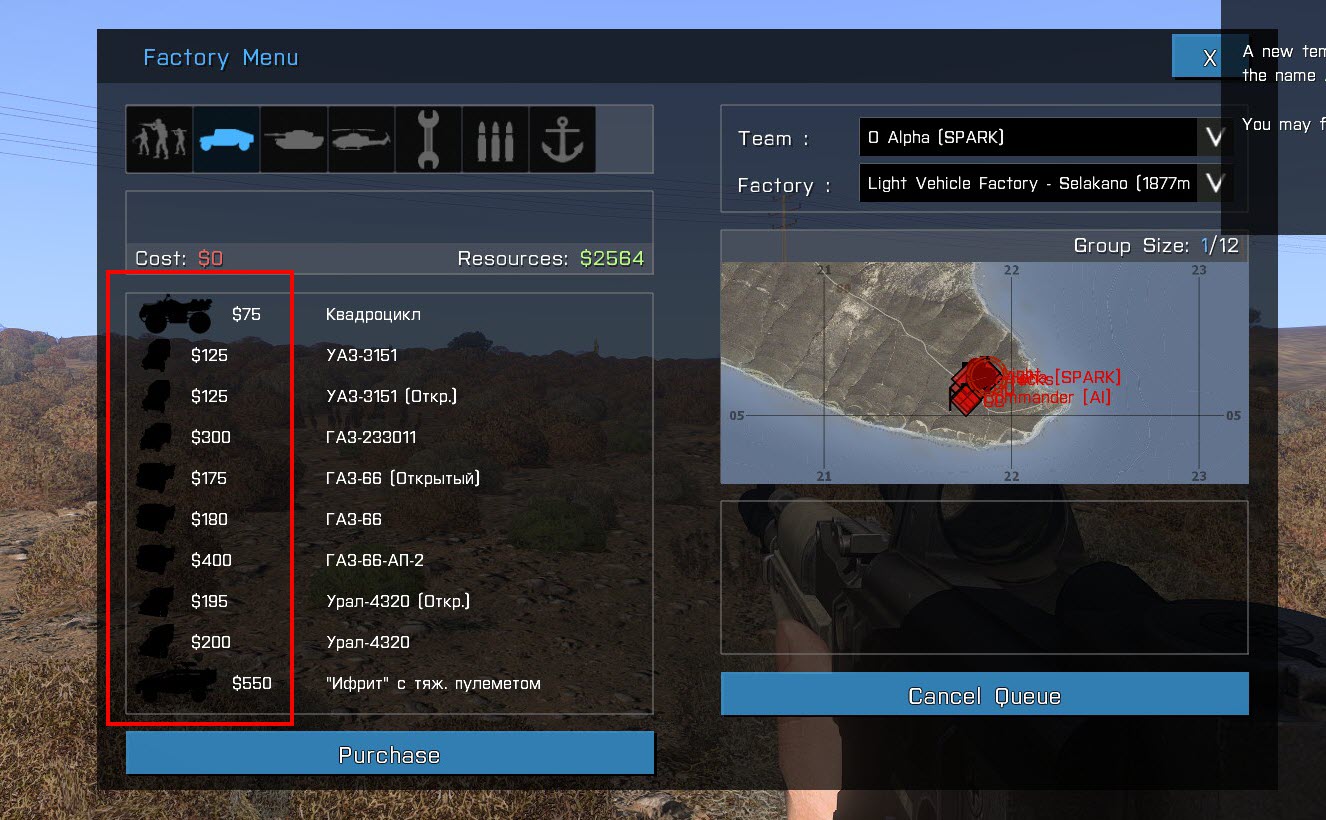Image resolution: width=1326 pixels, height=820 pixels.
Task: Expand the Factory dropdown arrow
Action: tap(1214, 183)
